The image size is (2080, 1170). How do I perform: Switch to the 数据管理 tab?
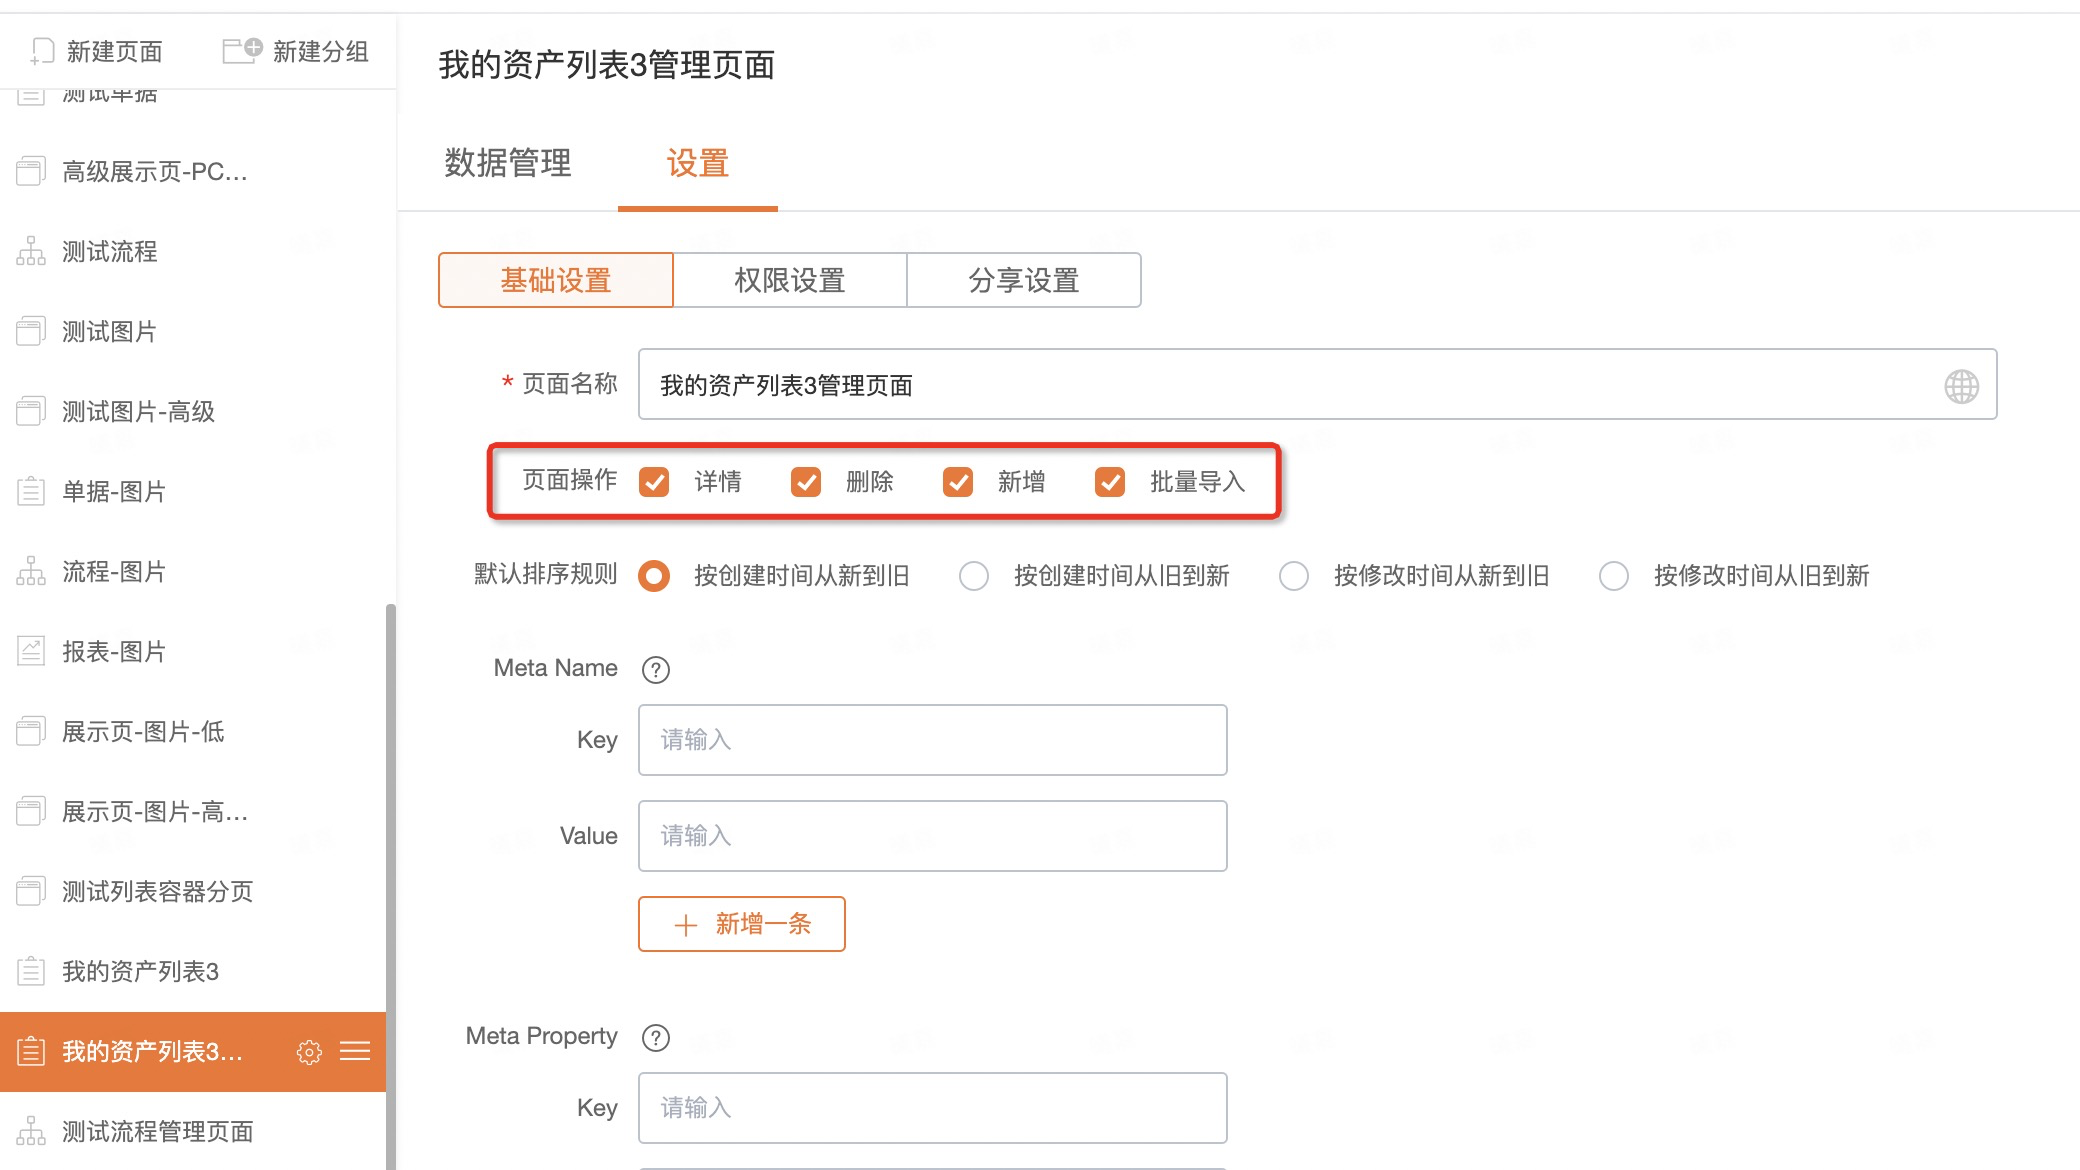point(508,163)
